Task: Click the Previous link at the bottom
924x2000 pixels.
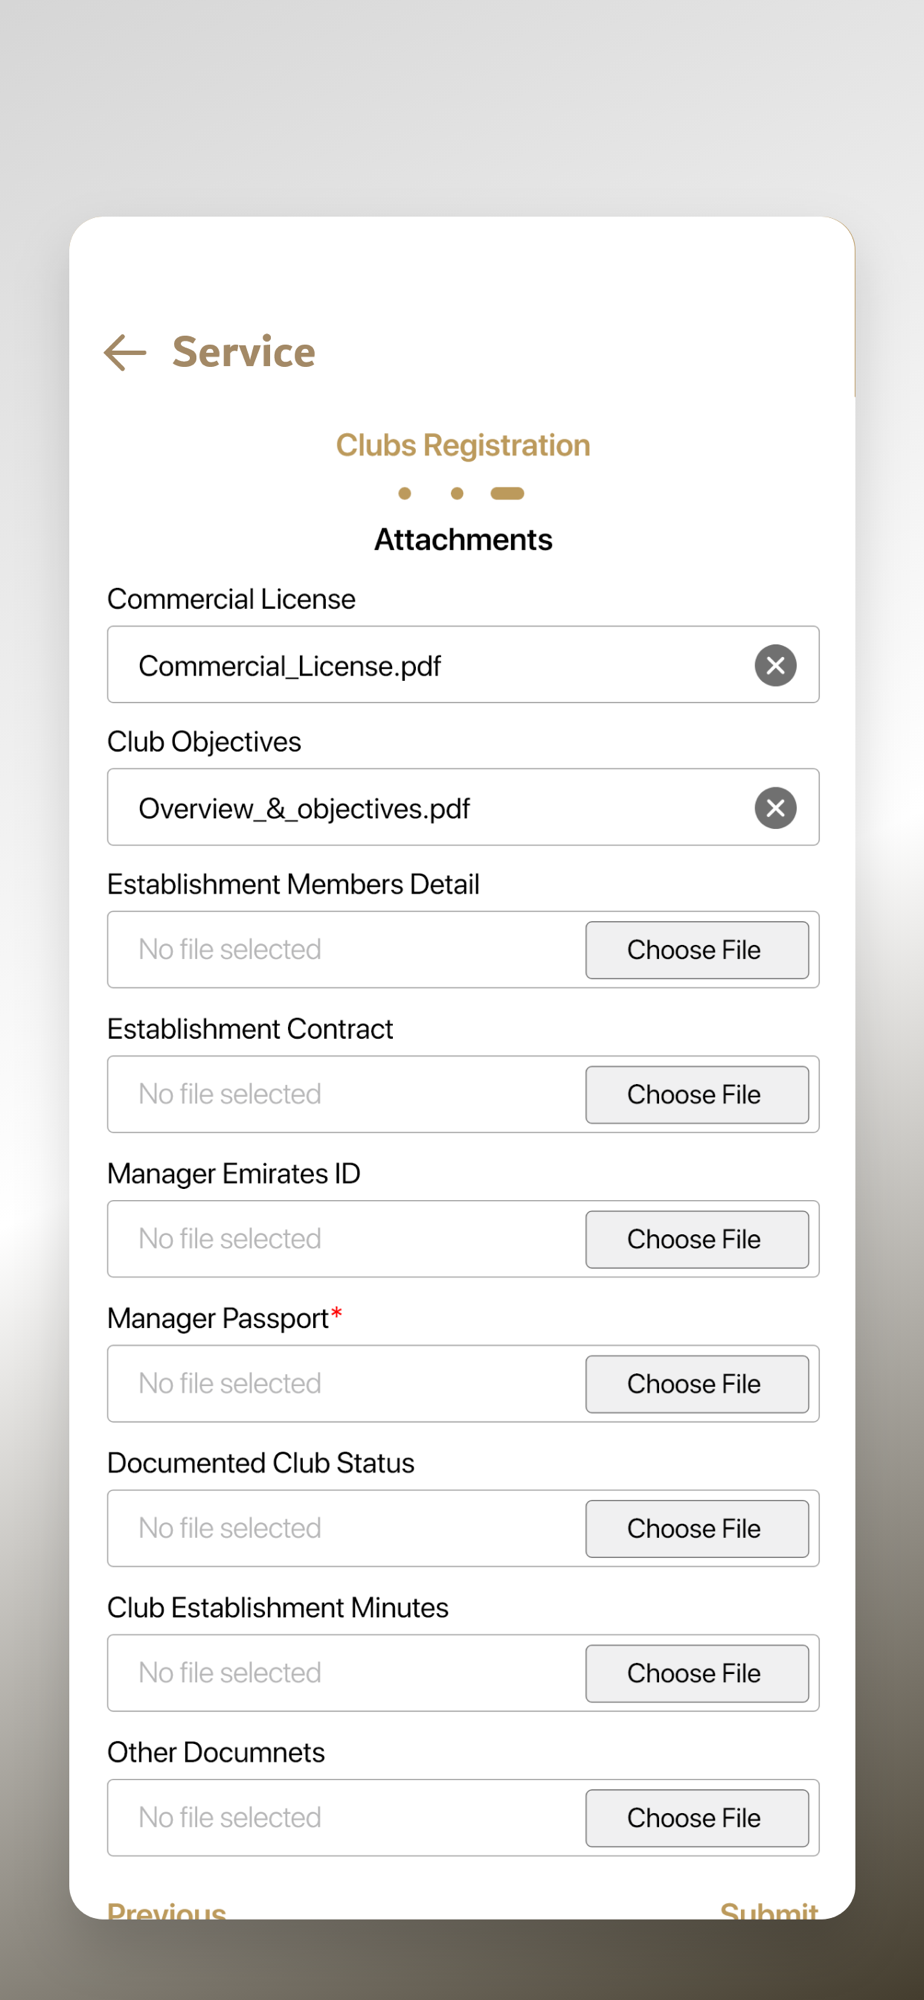Action: pos(167,1910)
